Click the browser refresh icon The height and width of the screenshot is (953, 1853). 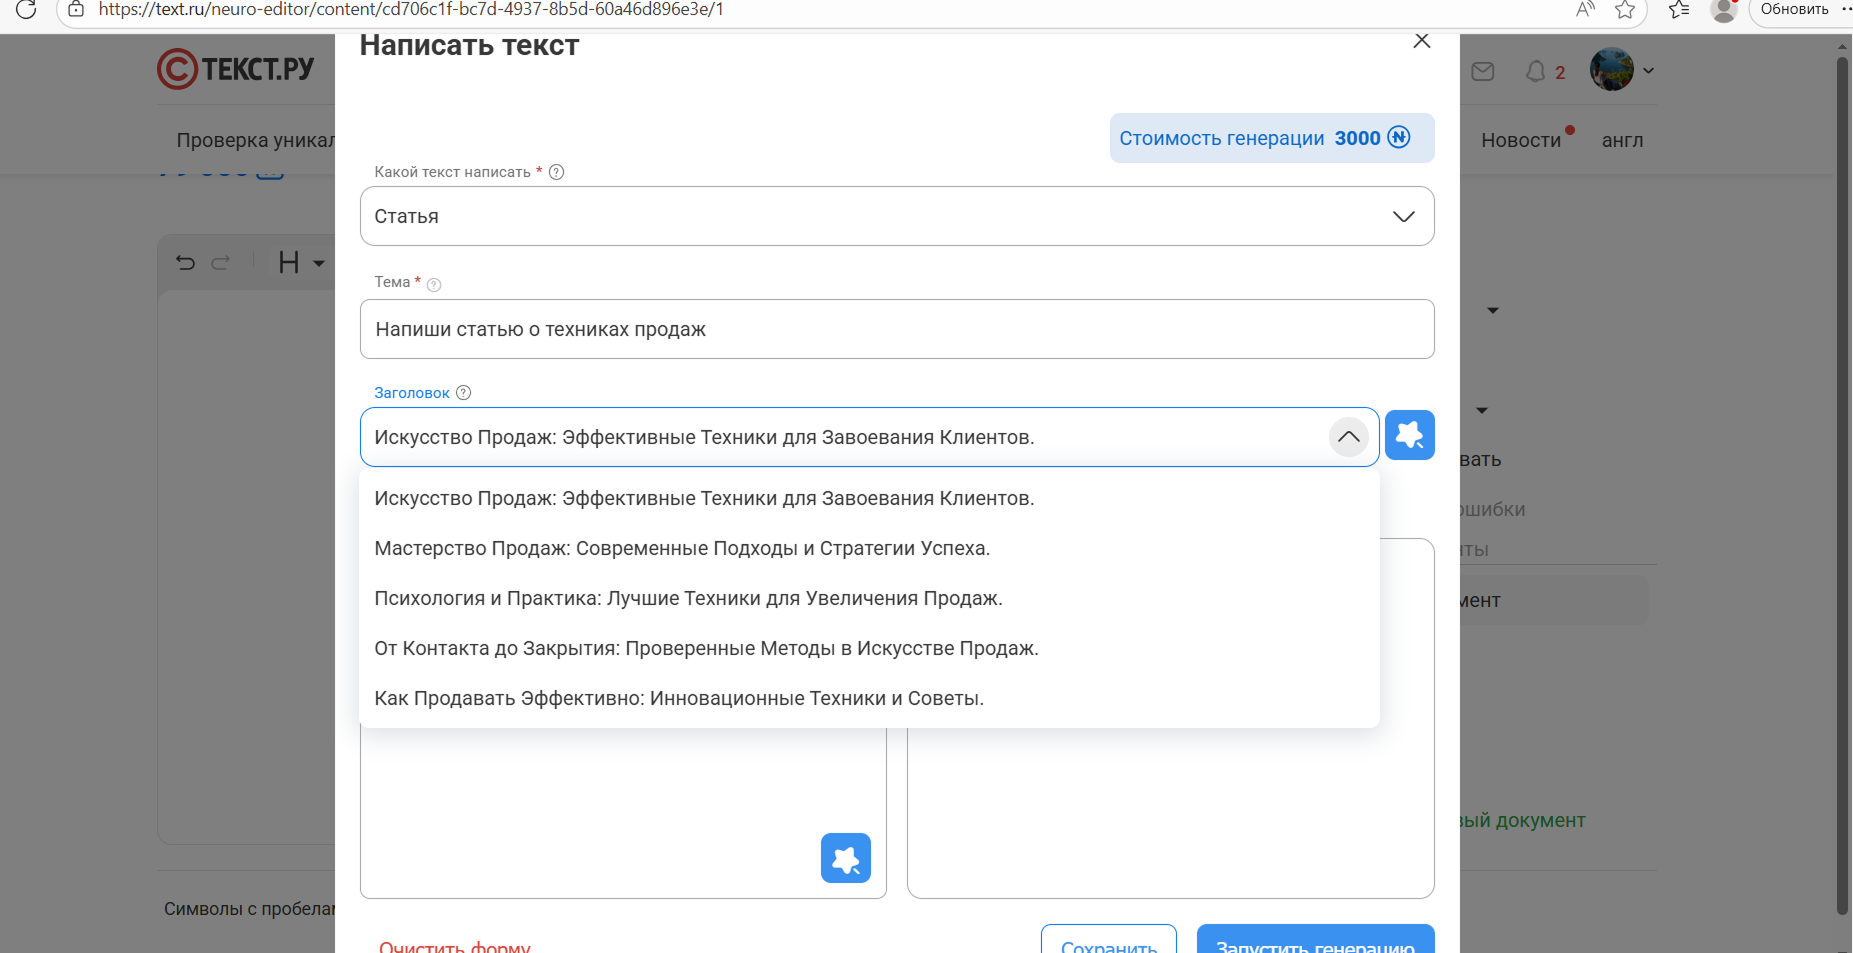point(27,10)
